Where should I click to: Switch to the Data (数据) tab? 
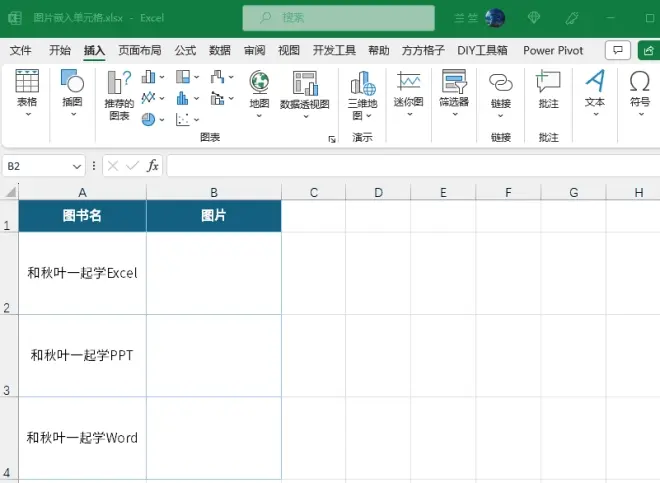[220, 51]
